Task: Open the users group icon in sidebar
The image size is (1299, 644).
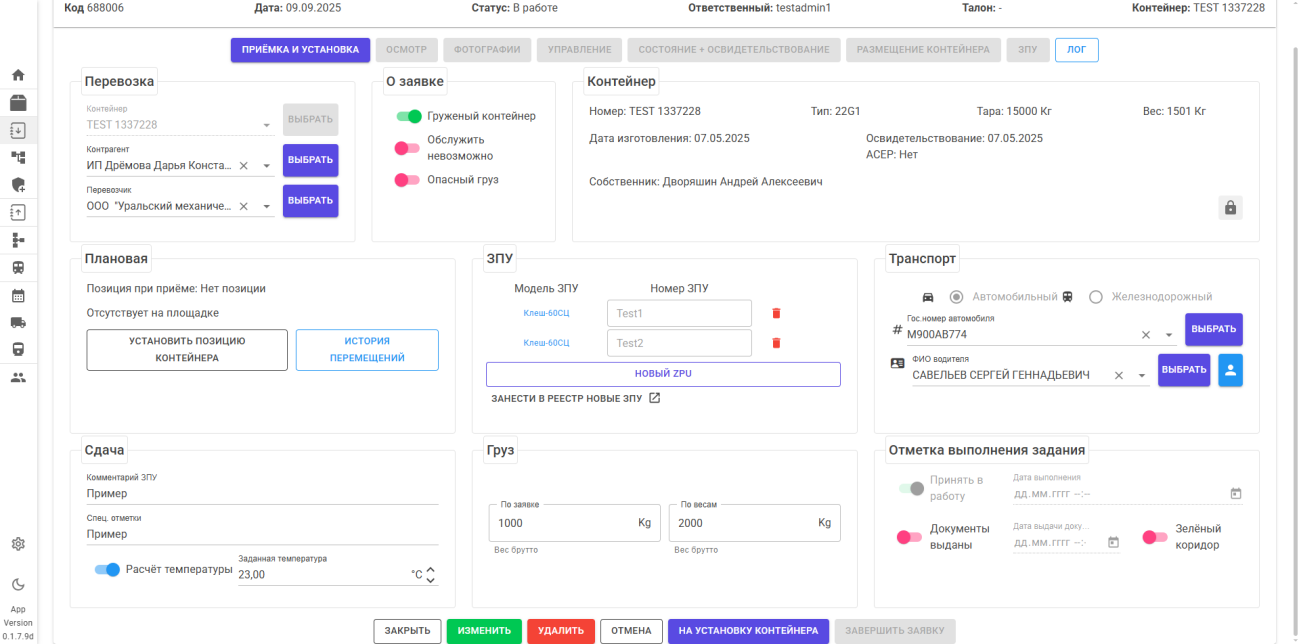Action: tap(18, 377)
